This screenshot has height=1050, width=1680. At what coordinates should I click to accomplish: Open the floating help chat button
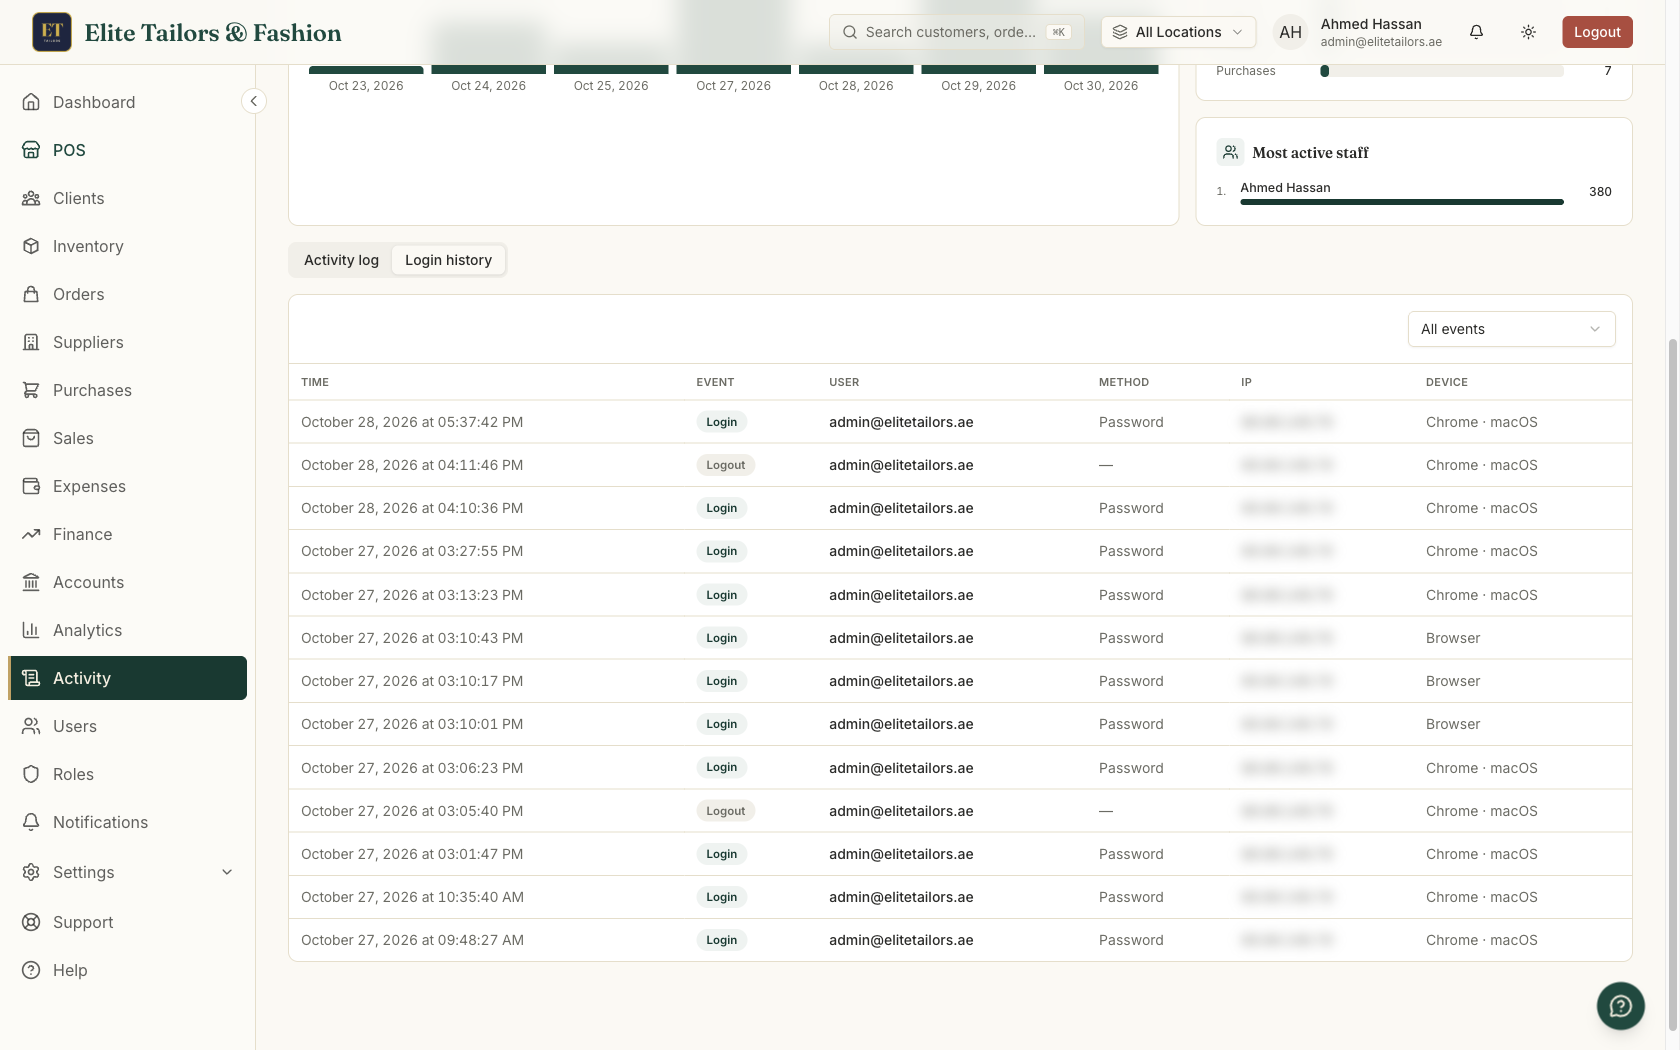[x=1620, y=1006]
